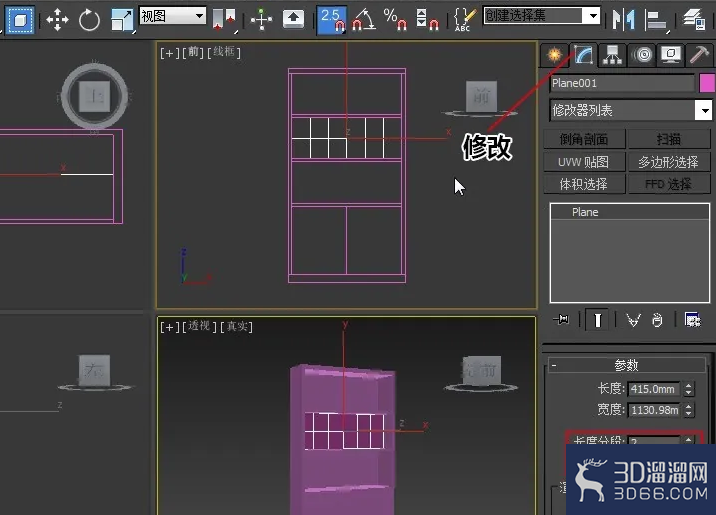
Task: Click the 左 ViewCube face in left viewport
Action: (94, 370)
